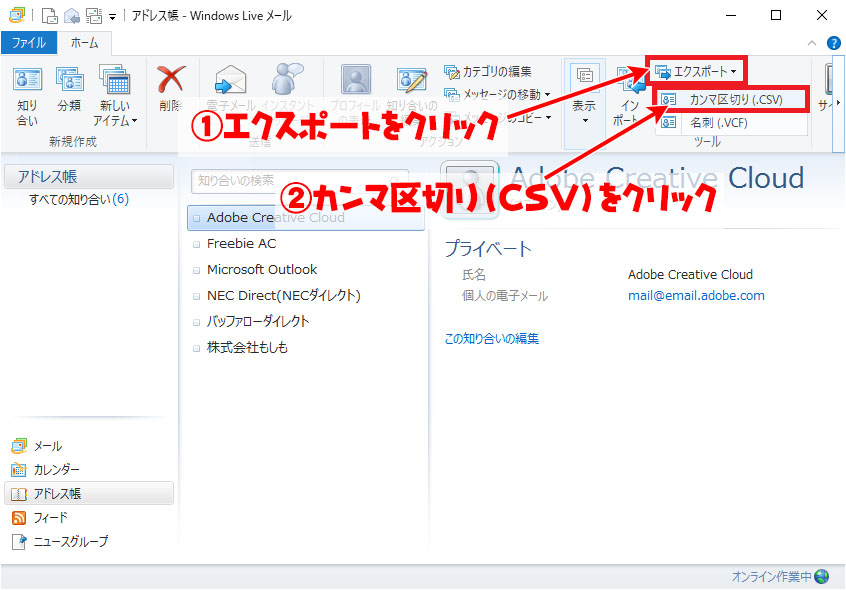Screen dimensions: 846x590
Task: Click the 分類 category icon
Action: pyautogui.click(x=70, y=79)
